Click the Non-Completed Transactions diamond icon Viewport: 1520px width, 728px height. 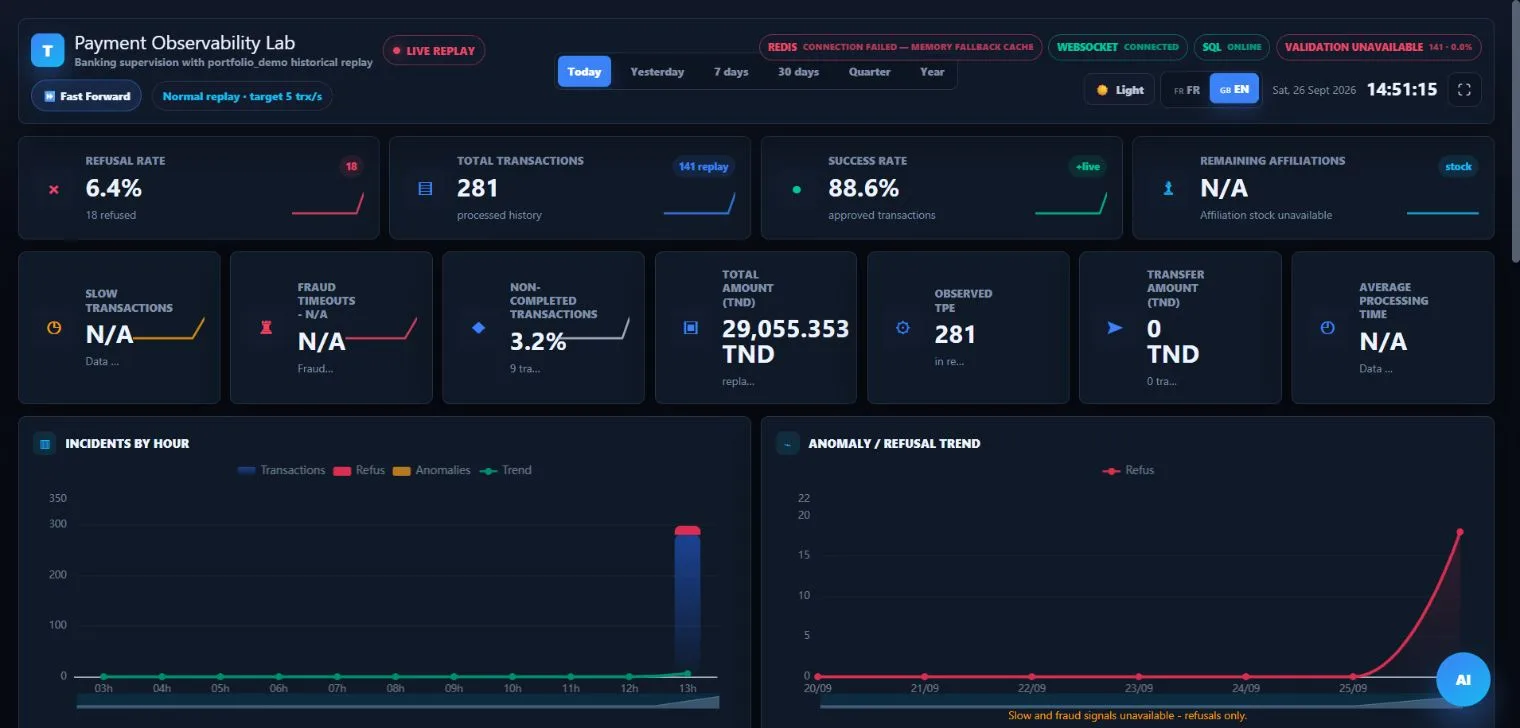click(478, 327)
